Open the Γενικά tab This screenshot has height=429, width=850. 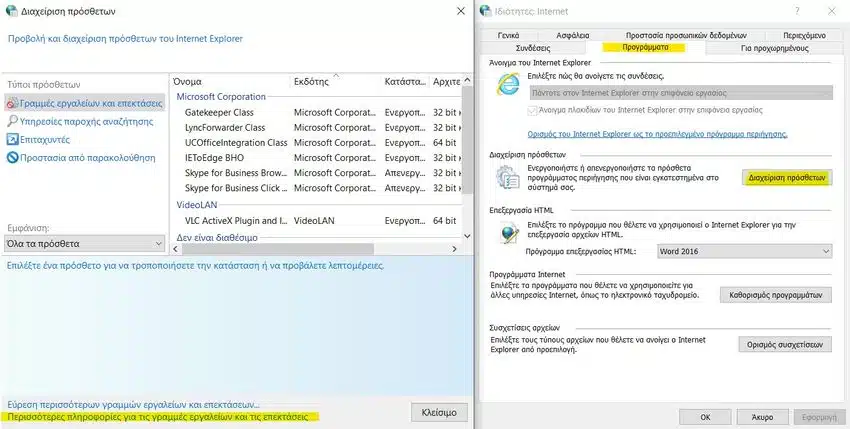click(x=508, y=35)
